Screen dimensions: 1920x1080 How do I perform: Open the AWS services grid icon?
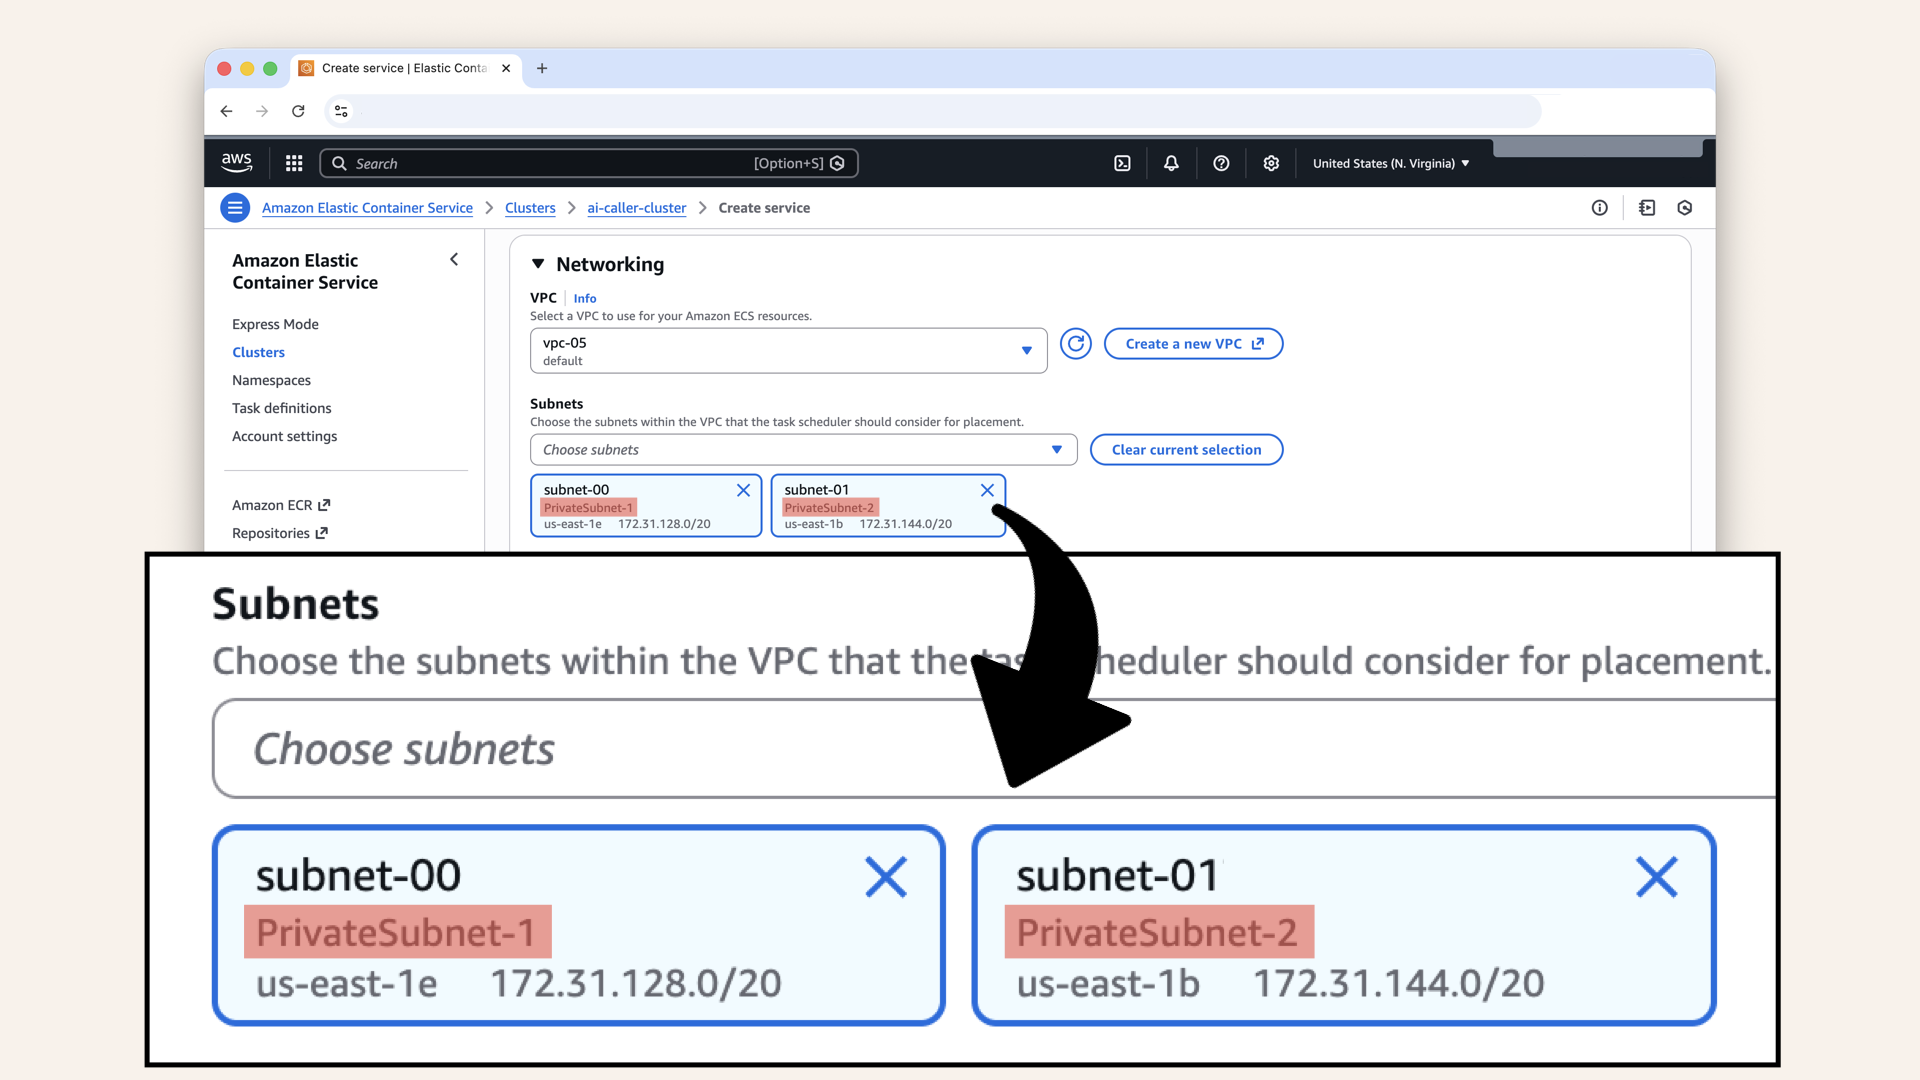click(x=293, y=162)
